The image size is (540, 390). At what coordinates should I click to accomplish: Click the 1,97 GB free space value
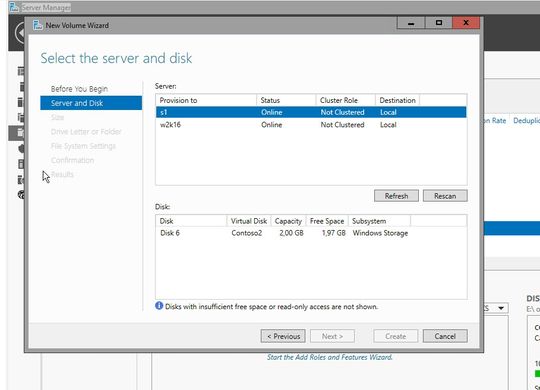(333, 233)
